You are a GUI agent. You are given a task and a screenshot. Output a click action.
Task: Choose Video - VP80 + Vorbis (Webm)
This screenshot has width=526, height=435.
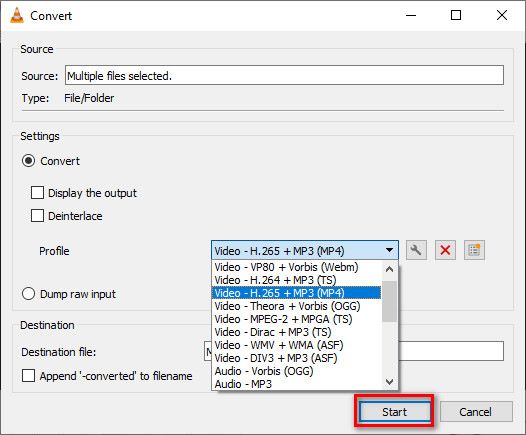point(297,267)
